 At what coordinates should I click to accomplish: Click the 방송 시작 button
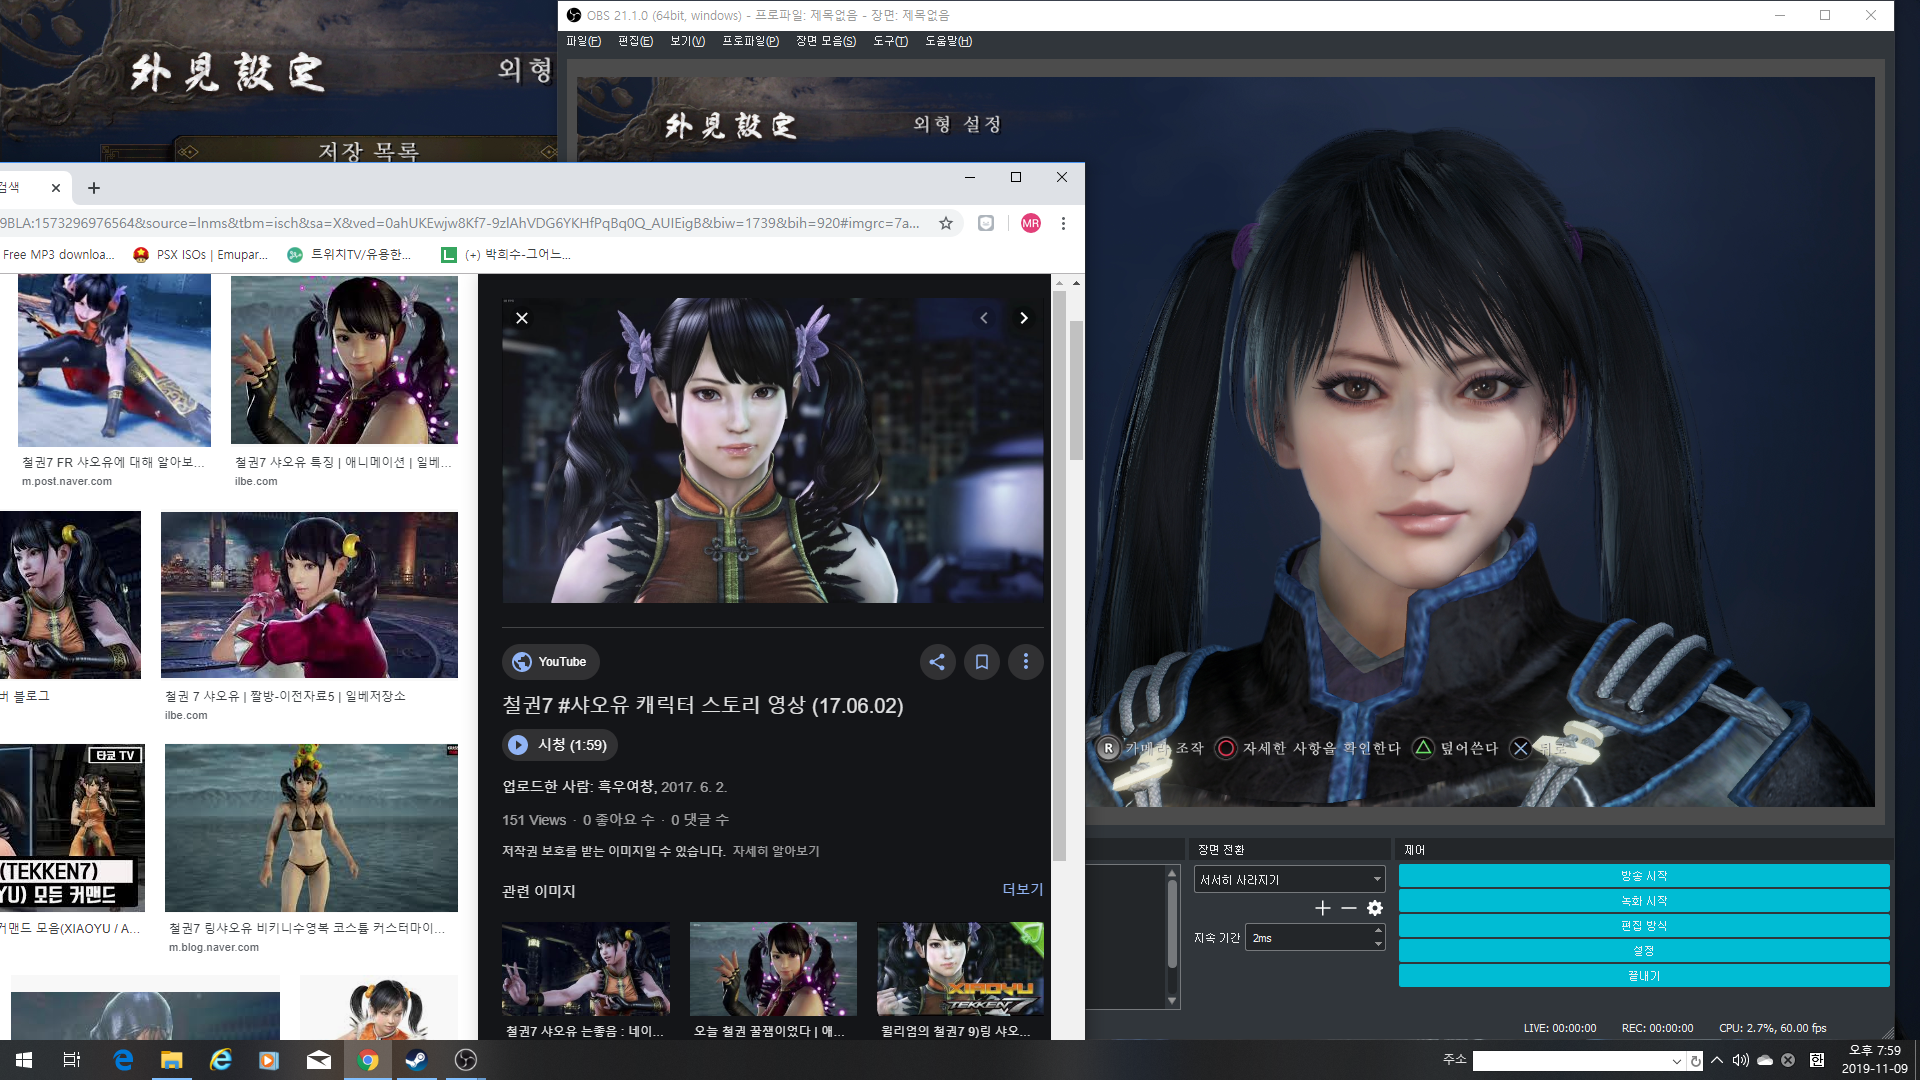(x=1643, y=876)
